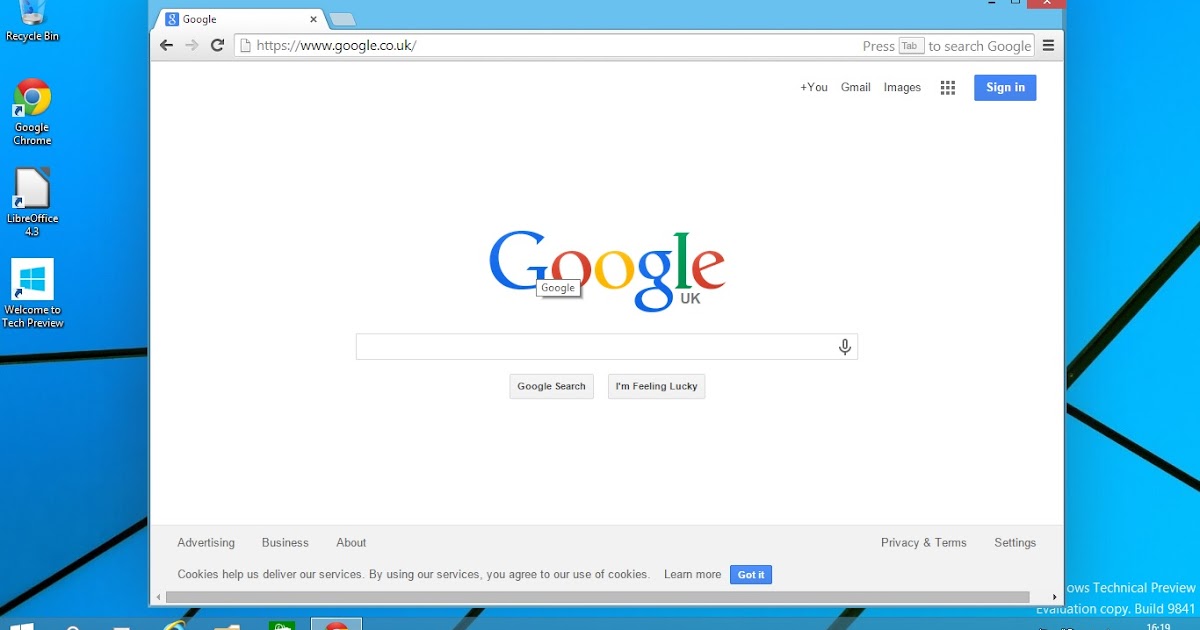Open the +You link

coord(814,88)
